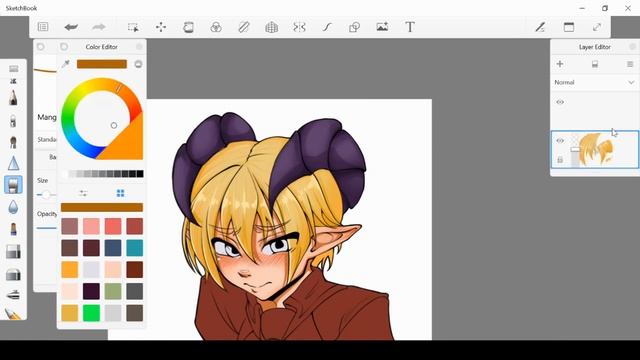The width and height of the screenshot is (640, 360).
Task: Pick the olive green swatch
Action: (113, 291)
